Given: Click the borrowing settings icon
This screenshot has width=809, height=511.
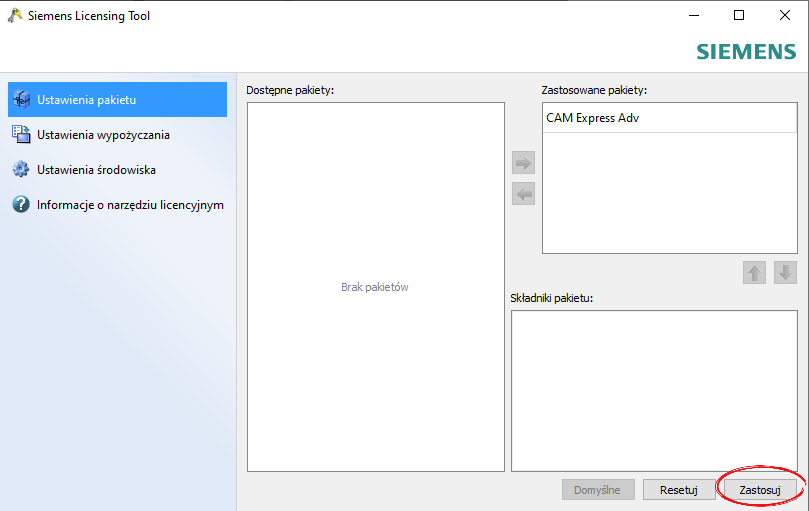Looking at the screenshot, I should tap(21, 134).
